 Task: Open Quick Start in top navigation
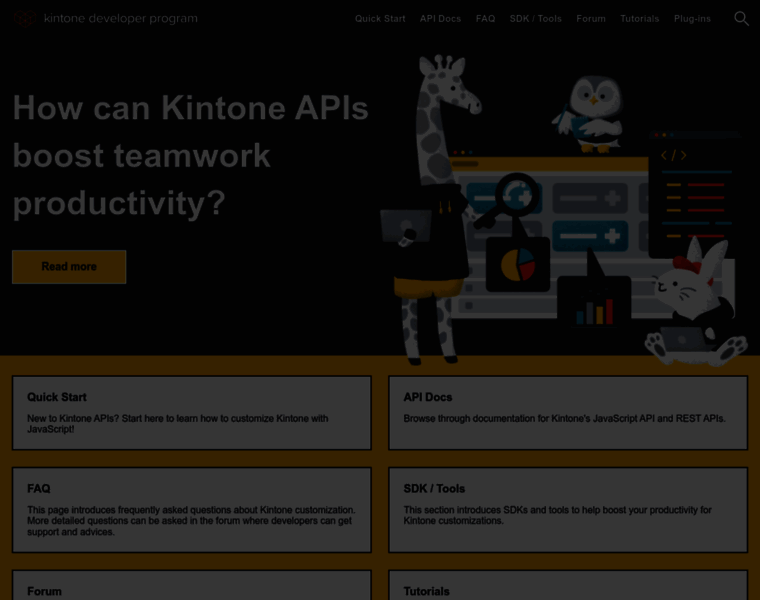tap(380, 19)
